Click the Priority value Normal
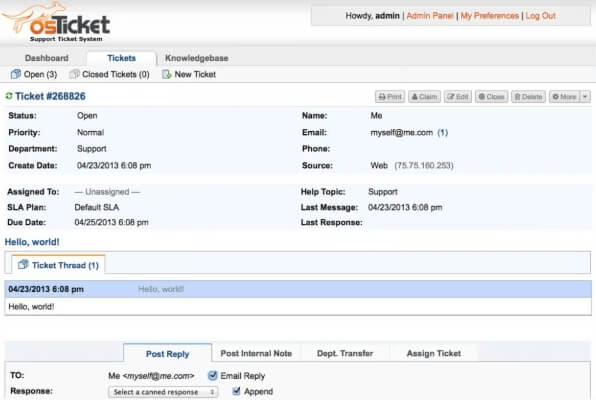Viewport: 596px width, 400px height. [90, 132]
